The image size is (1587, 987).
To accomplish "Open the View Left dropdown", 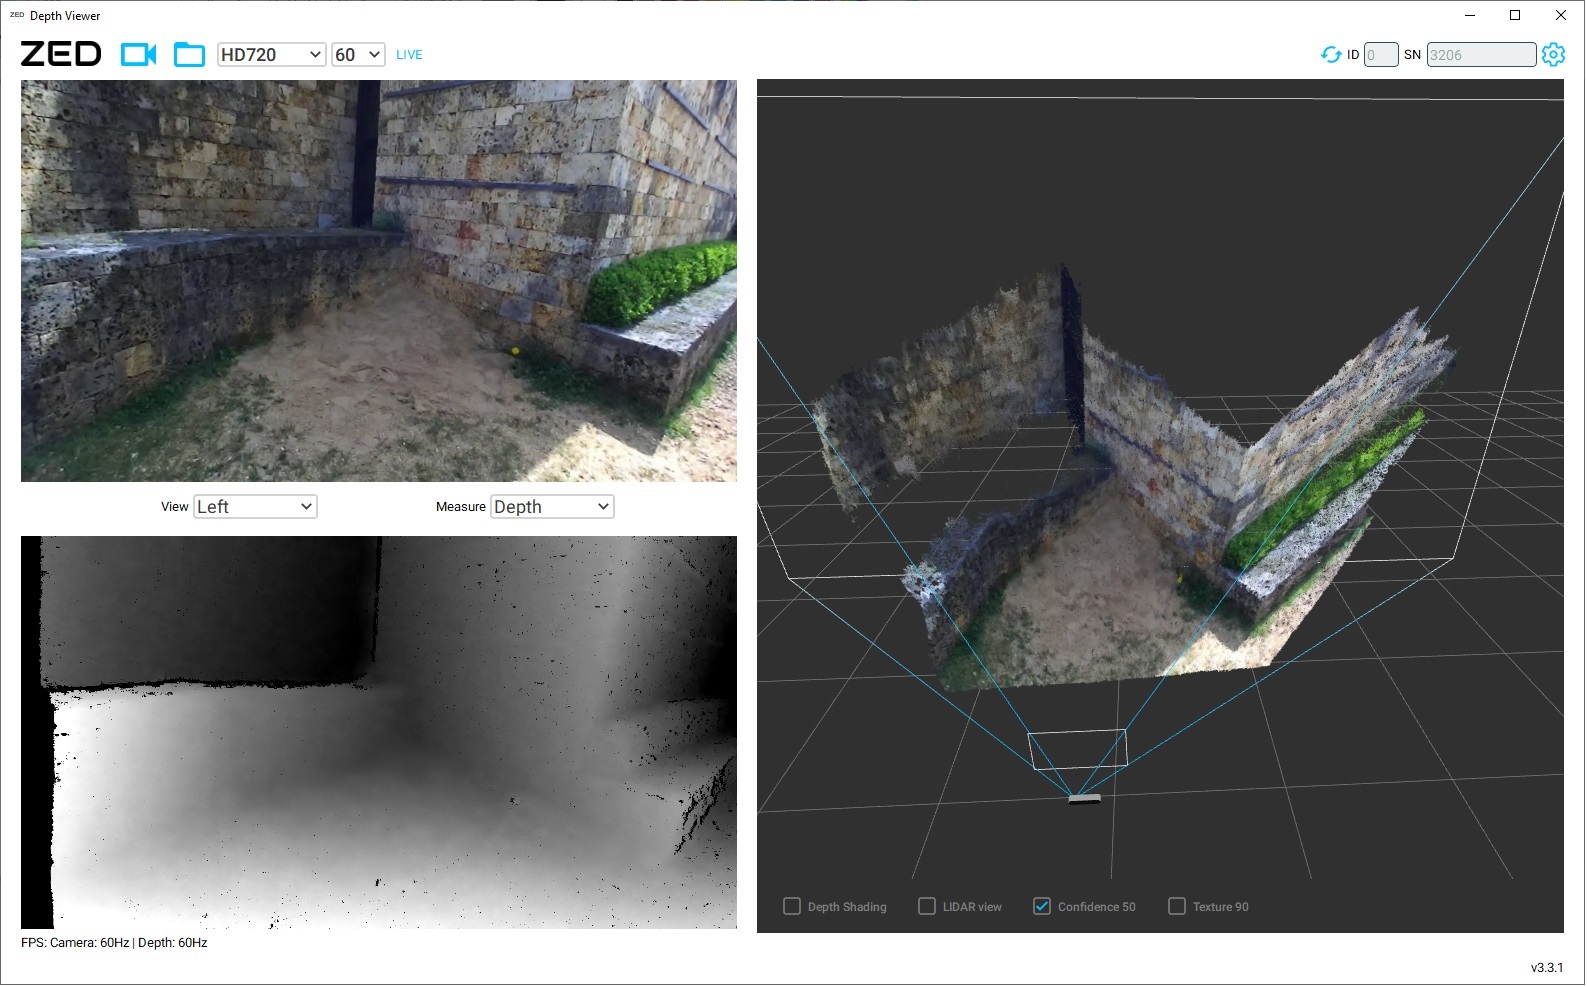I will click(255, 507).
